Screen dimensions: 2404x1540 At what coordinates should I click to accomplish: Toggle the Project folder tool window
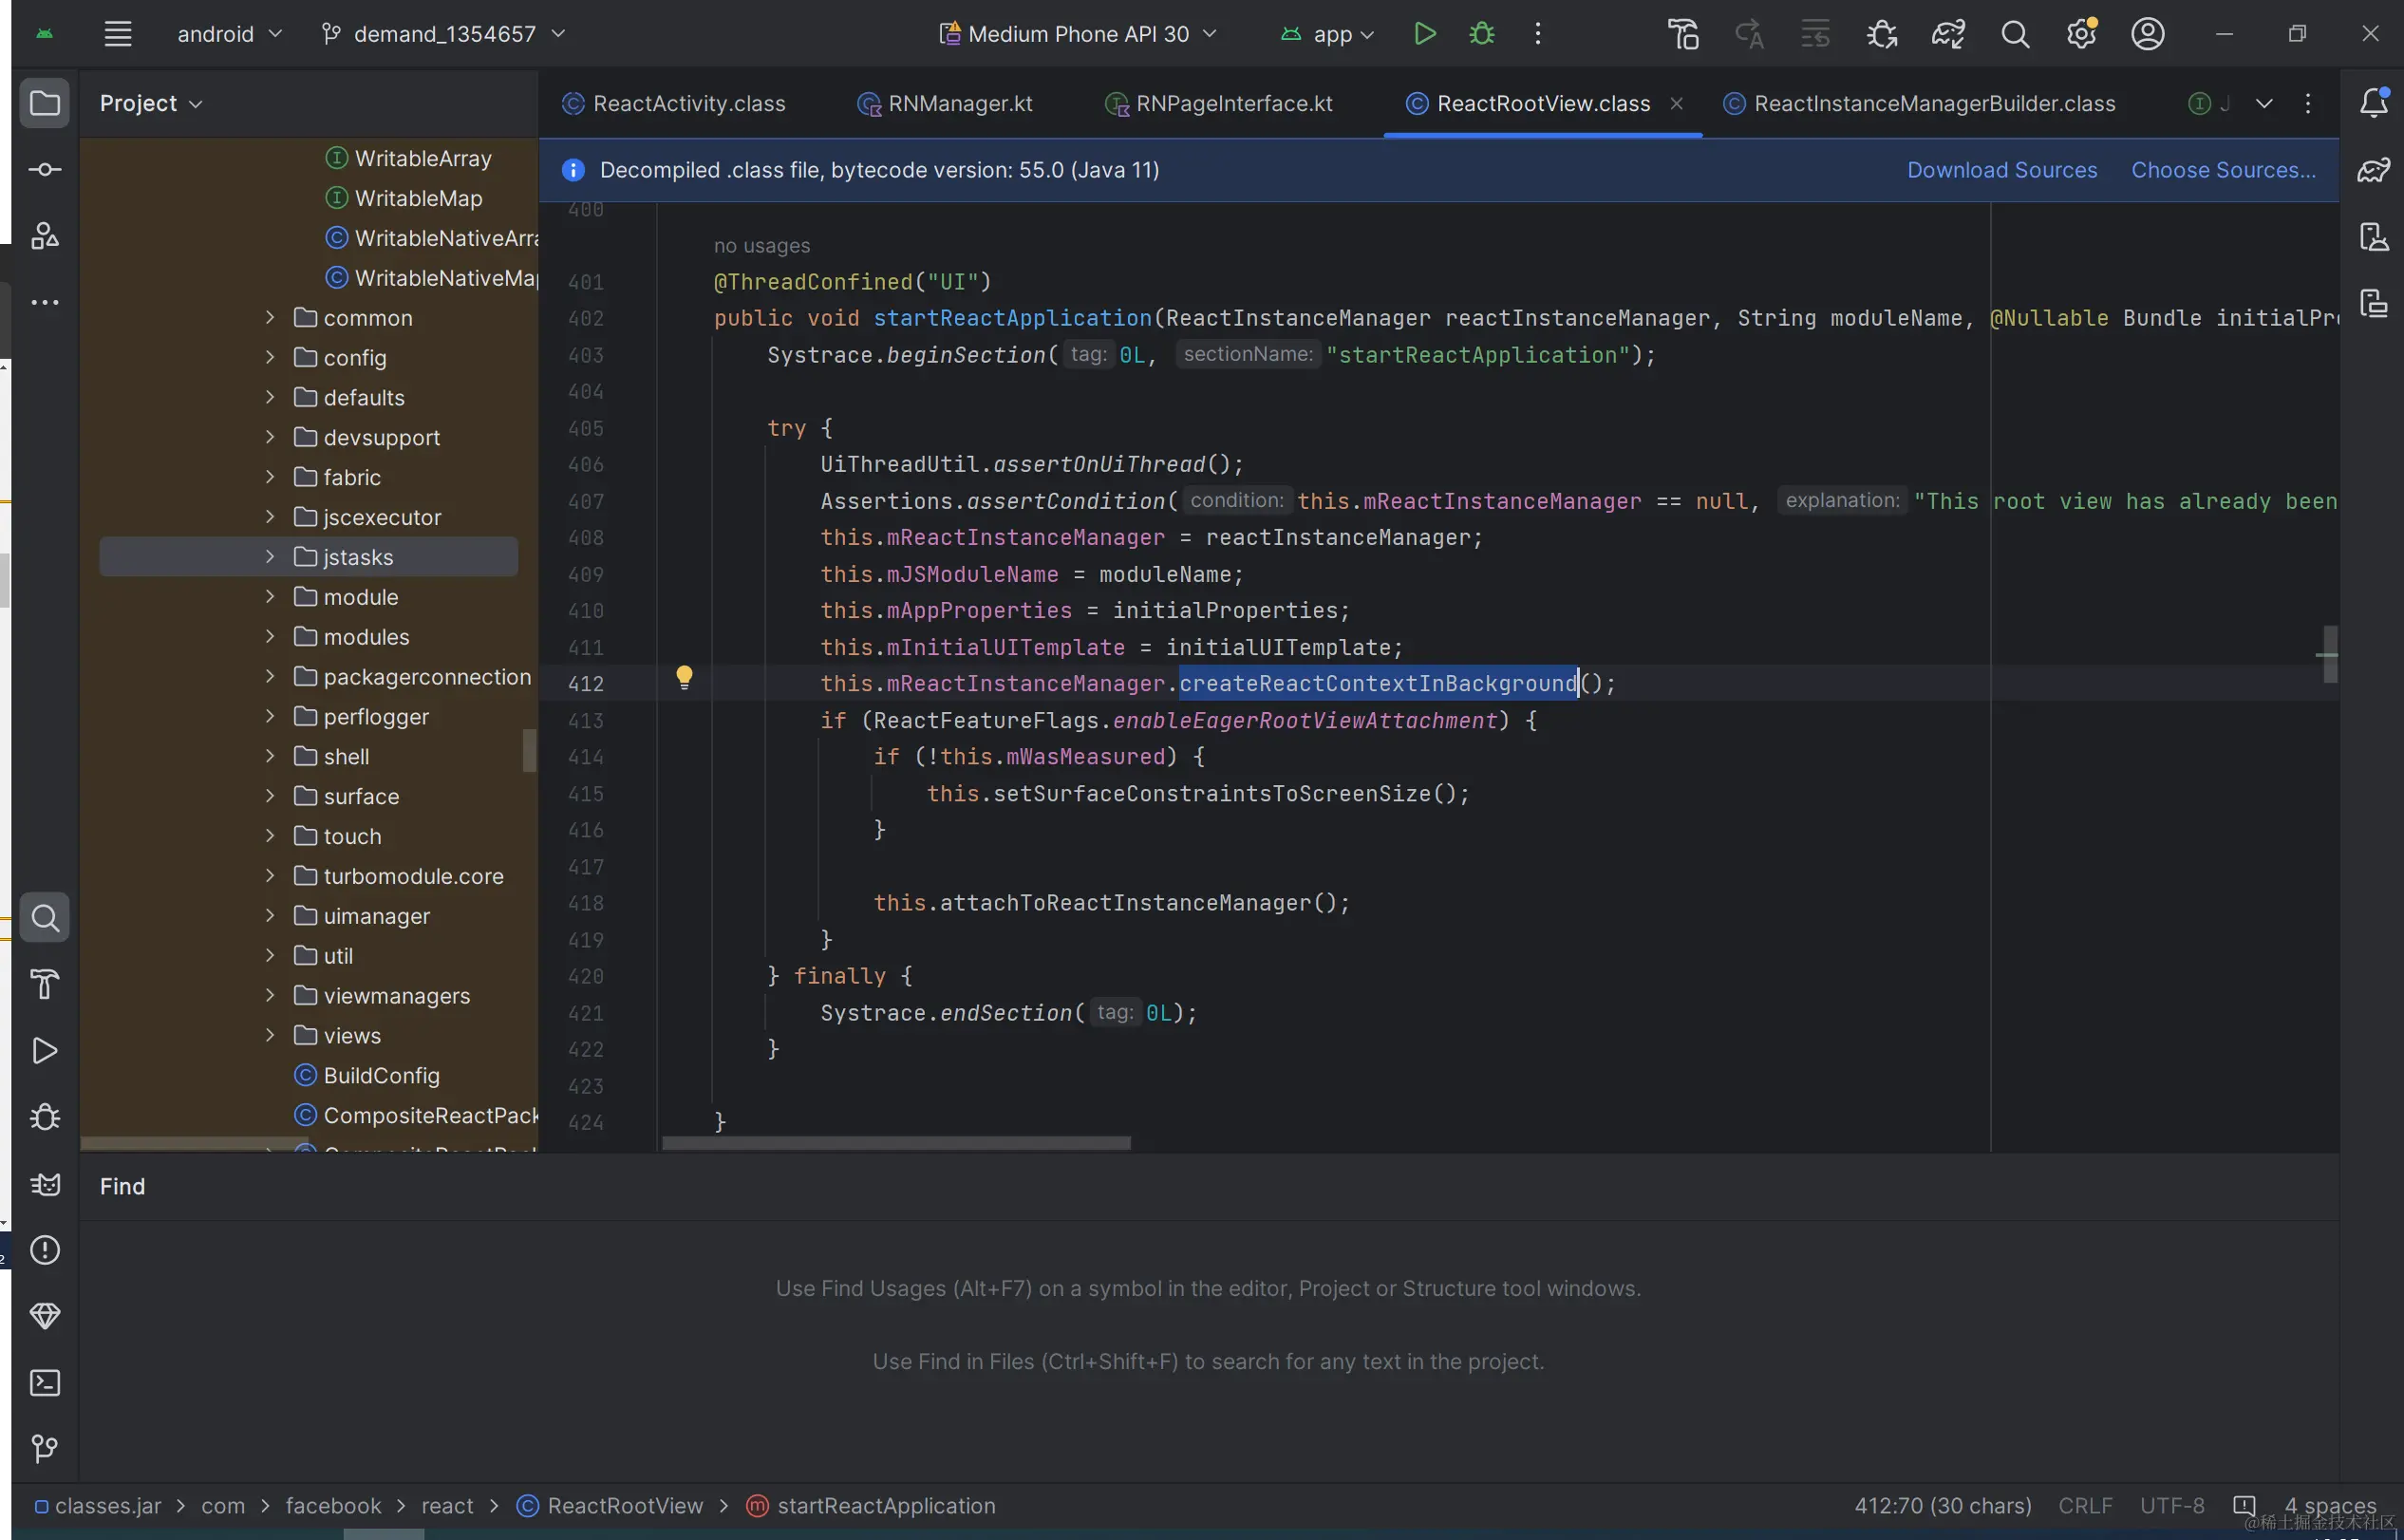coord(45,103)
